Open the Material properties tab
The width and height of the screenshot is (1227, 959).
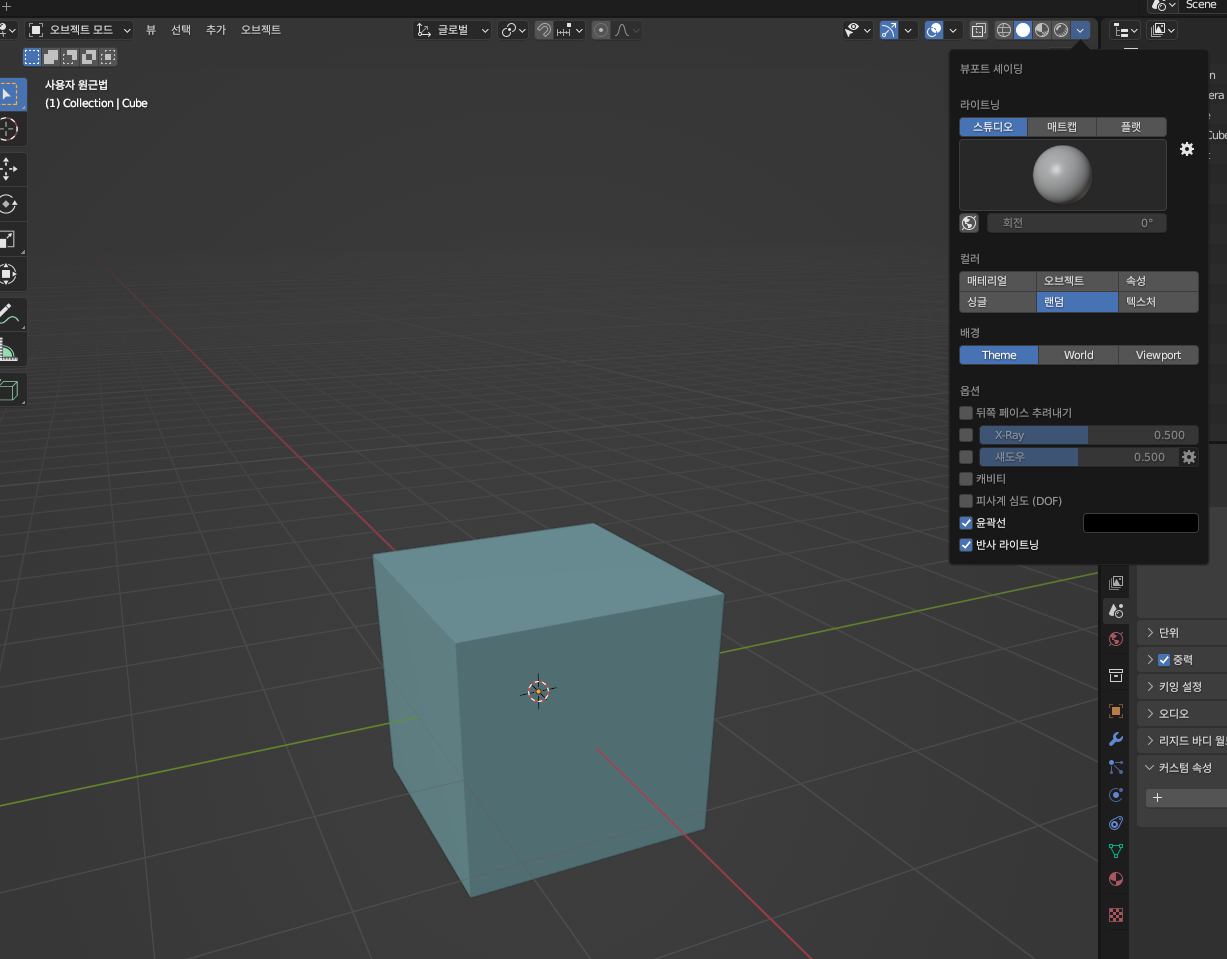pyautogui.click(x=1116, y=879)
